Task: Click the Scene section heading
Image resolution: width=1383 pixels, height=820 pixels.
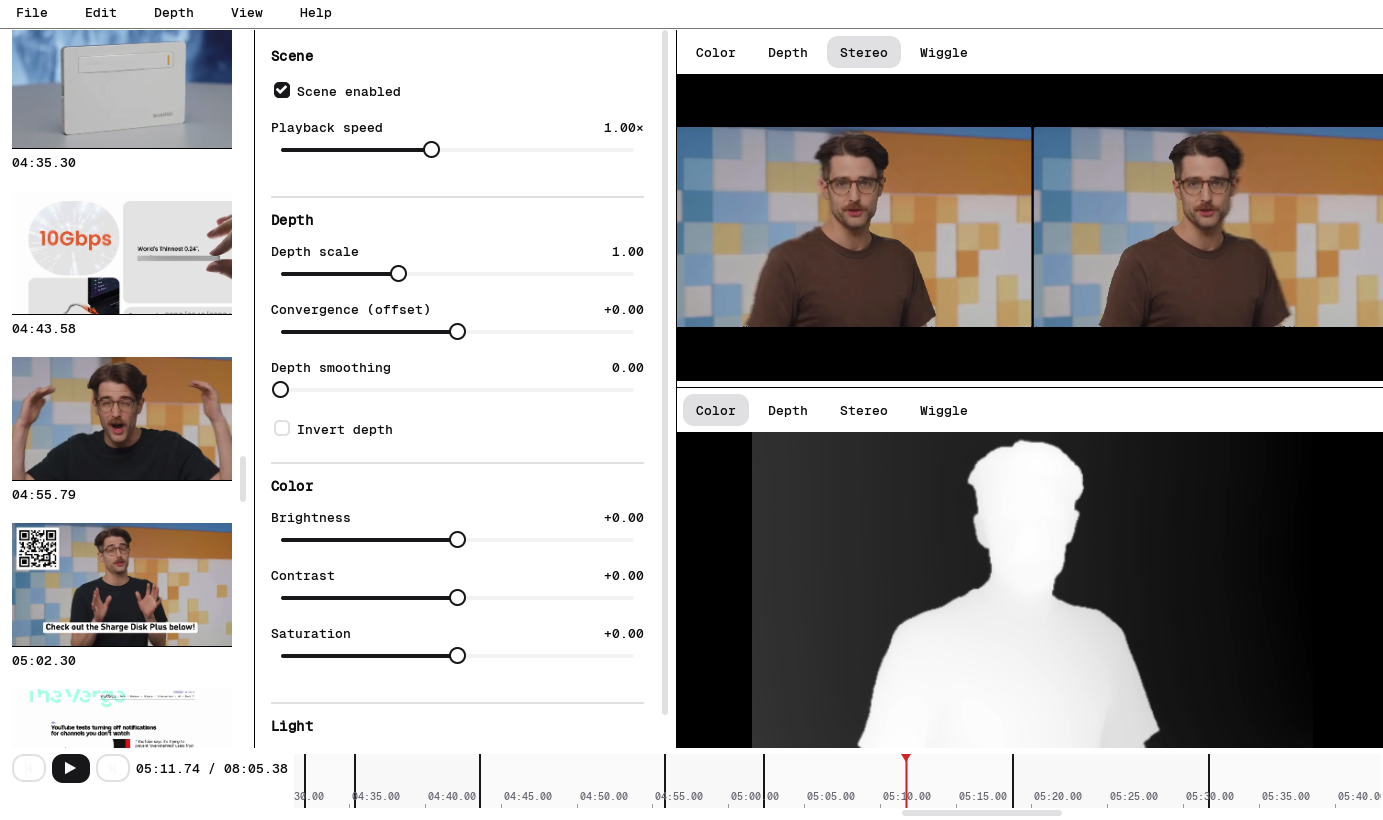Action: tap(292, 56)
